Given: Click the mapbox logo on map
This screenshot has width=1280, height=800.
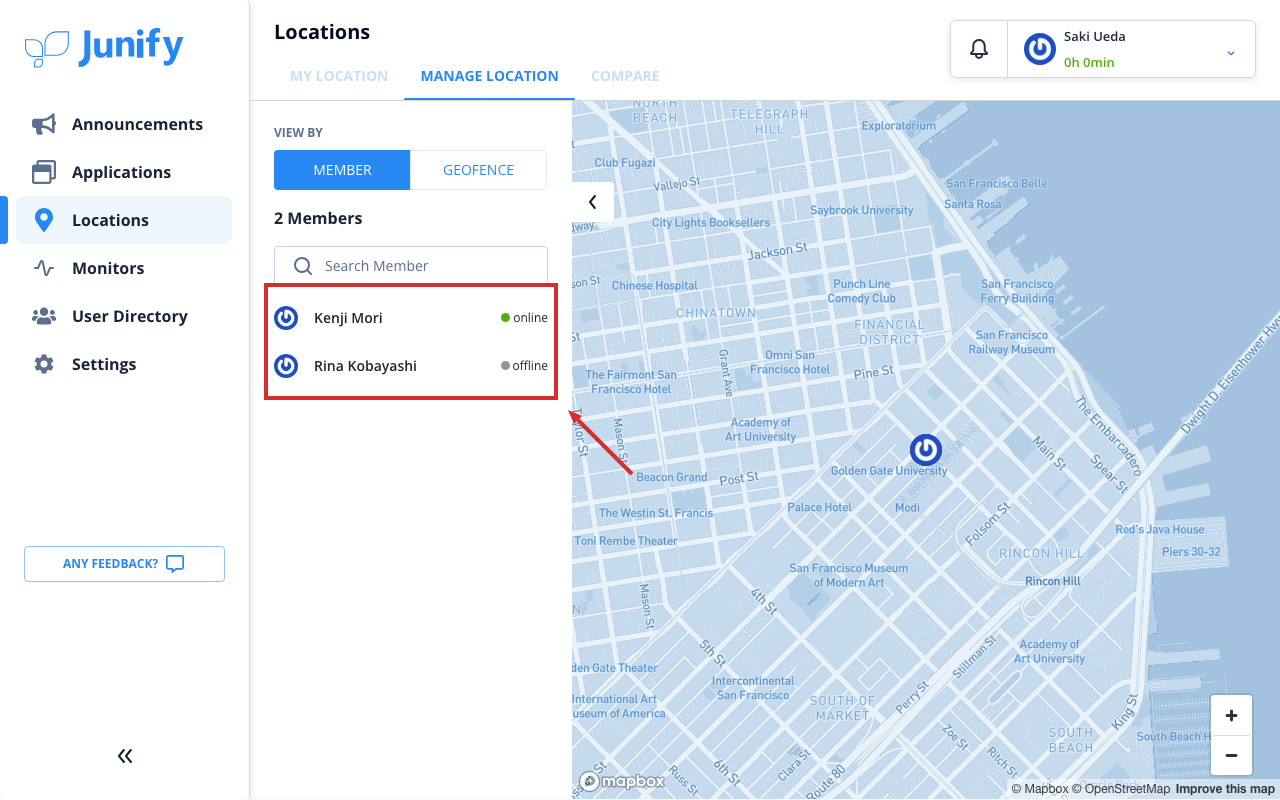Looking at the screenshot, I should coord(622,781).
